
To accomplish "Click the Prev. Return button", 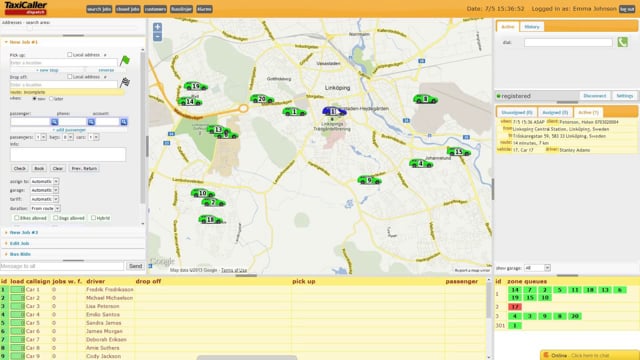I will click(x=84, y=168).
